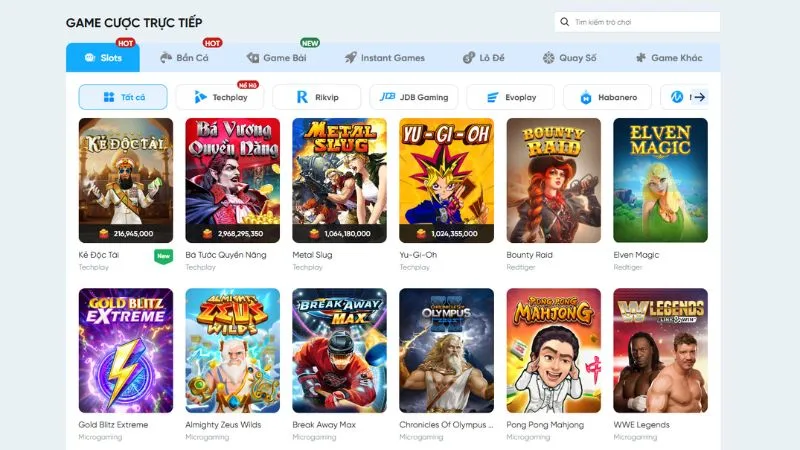Filter games by Rikvip provider
This screenshot has width=800, height=450.
coord(317,97)
